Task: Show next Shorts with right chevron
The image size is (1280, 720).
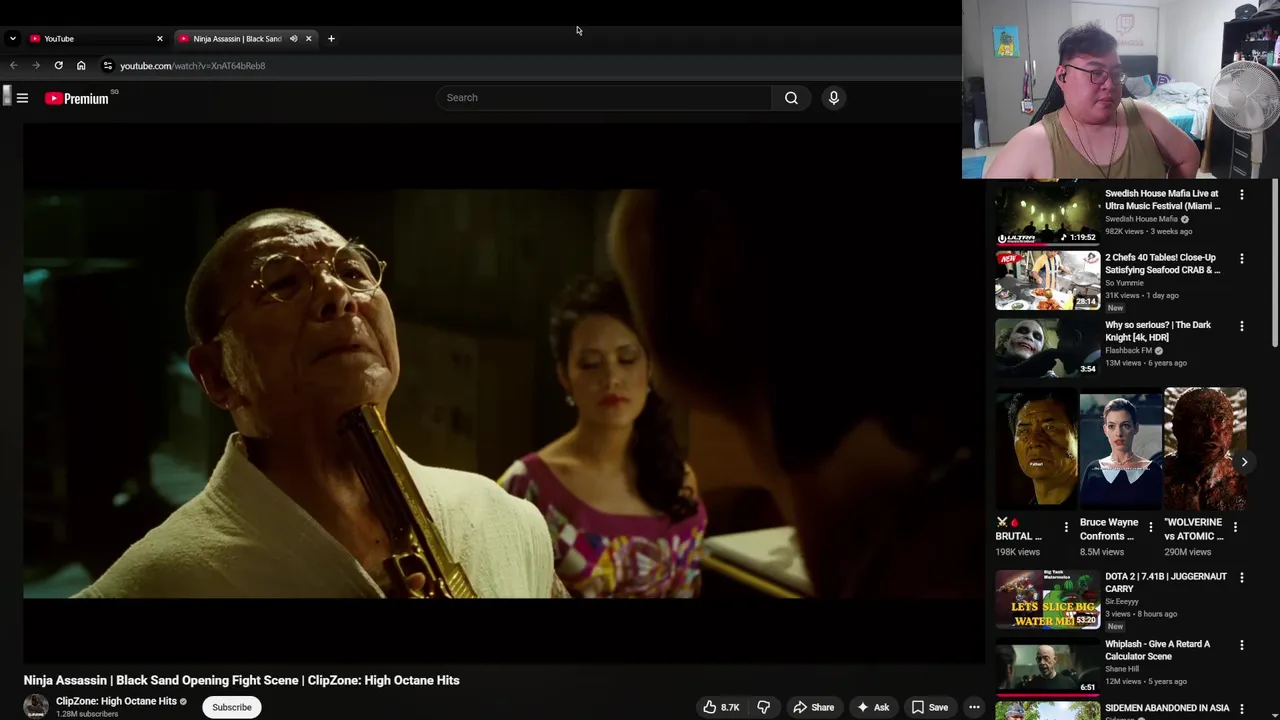Action: pyautogui.click(x=1244, y=462)
